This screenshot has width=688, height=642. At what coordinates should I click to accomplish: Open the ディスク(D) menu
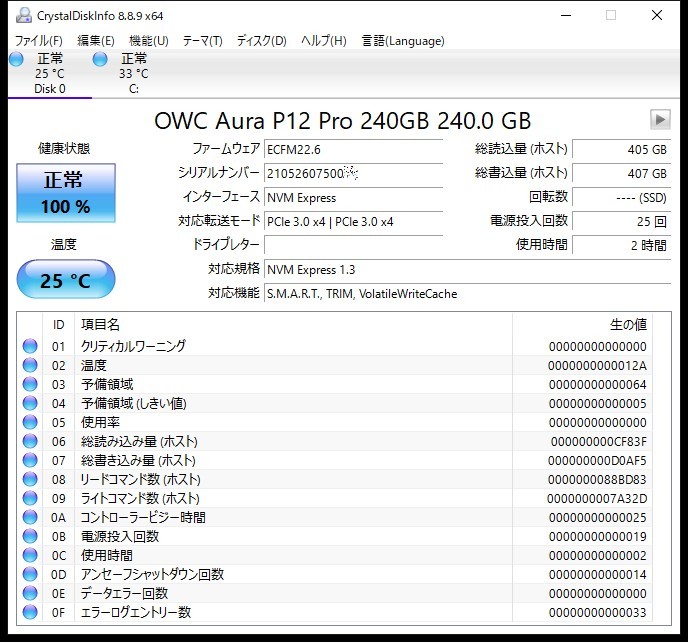tap(262, 41)
